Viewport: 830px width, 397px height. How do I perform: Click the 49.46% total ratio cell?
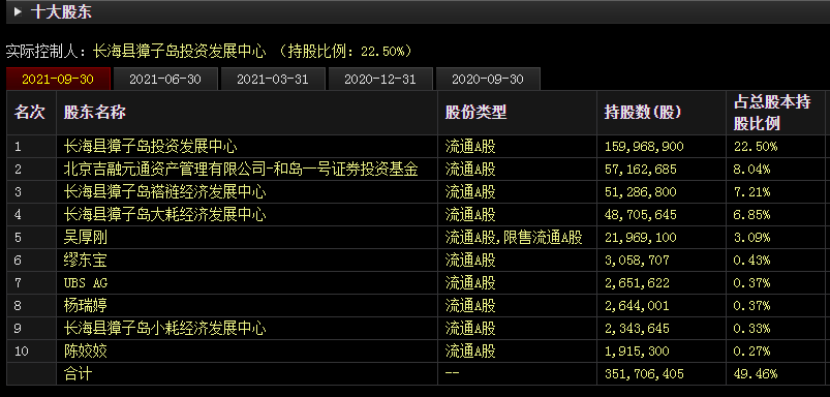(755, 374)
